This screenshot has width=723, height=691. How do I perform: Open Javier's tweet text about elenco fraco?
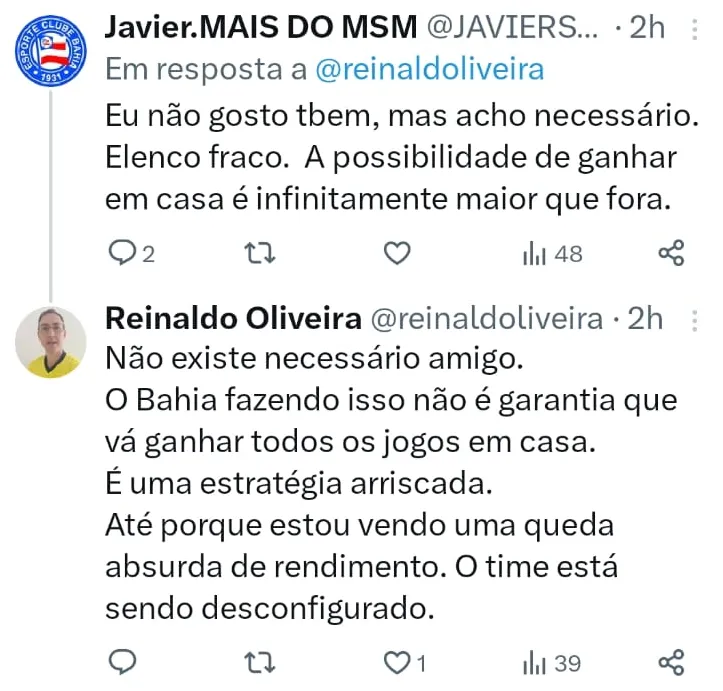400,158
